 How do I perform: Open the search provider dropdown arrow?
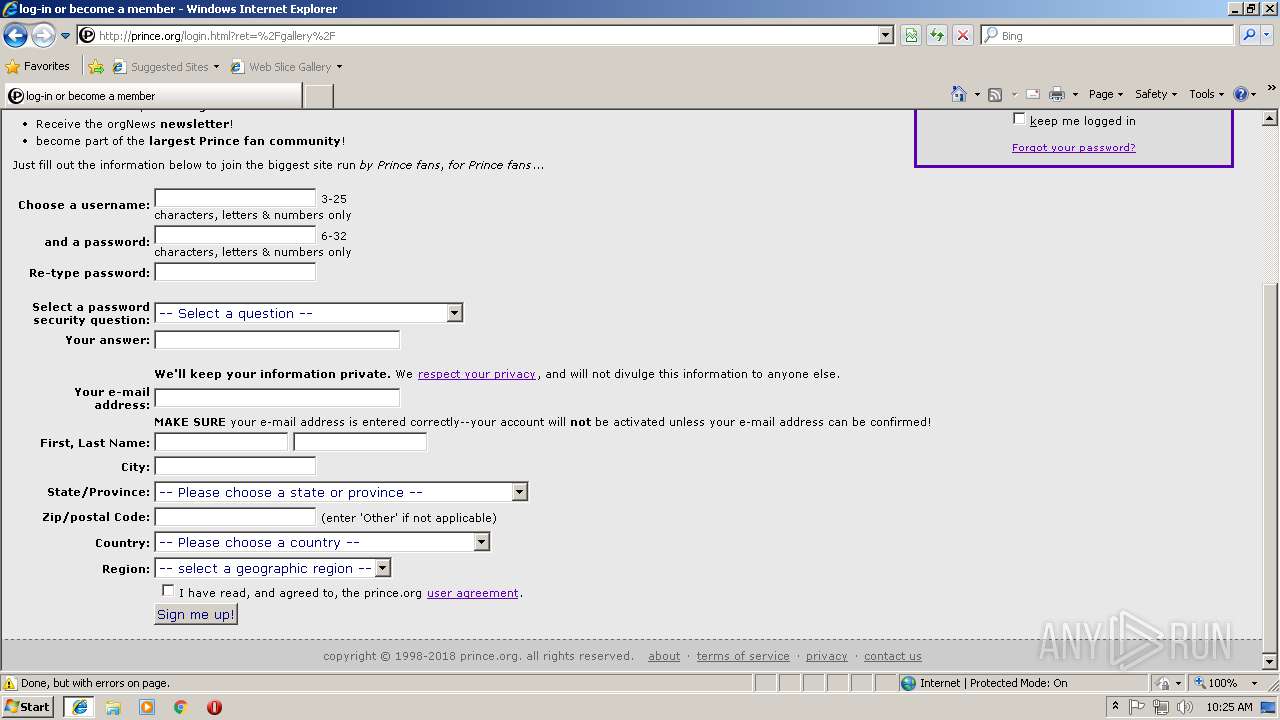[1267, 35]
